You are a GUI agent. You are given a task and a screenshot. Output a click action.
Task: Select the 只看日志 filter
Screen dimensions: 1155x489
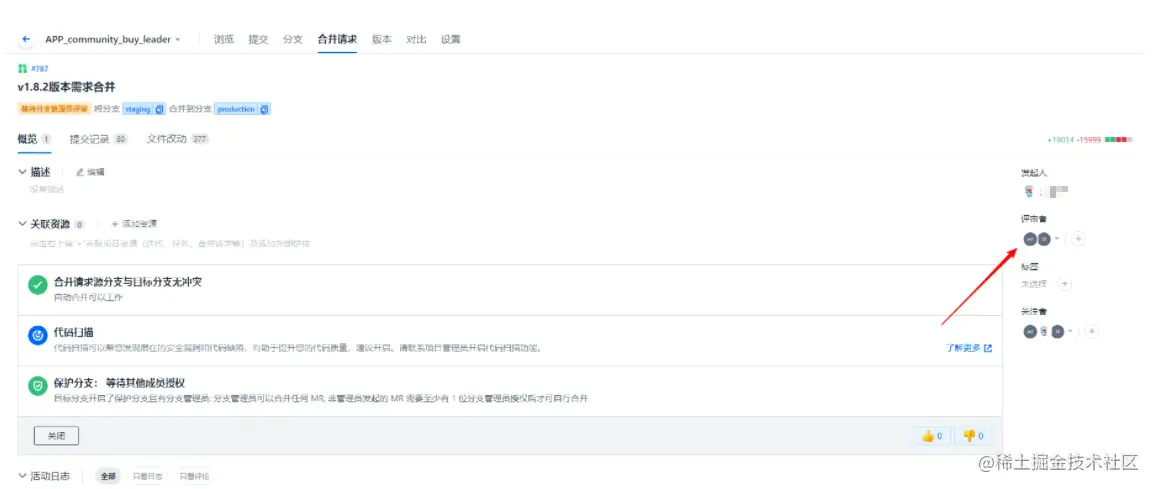click(x=147, y=476)
